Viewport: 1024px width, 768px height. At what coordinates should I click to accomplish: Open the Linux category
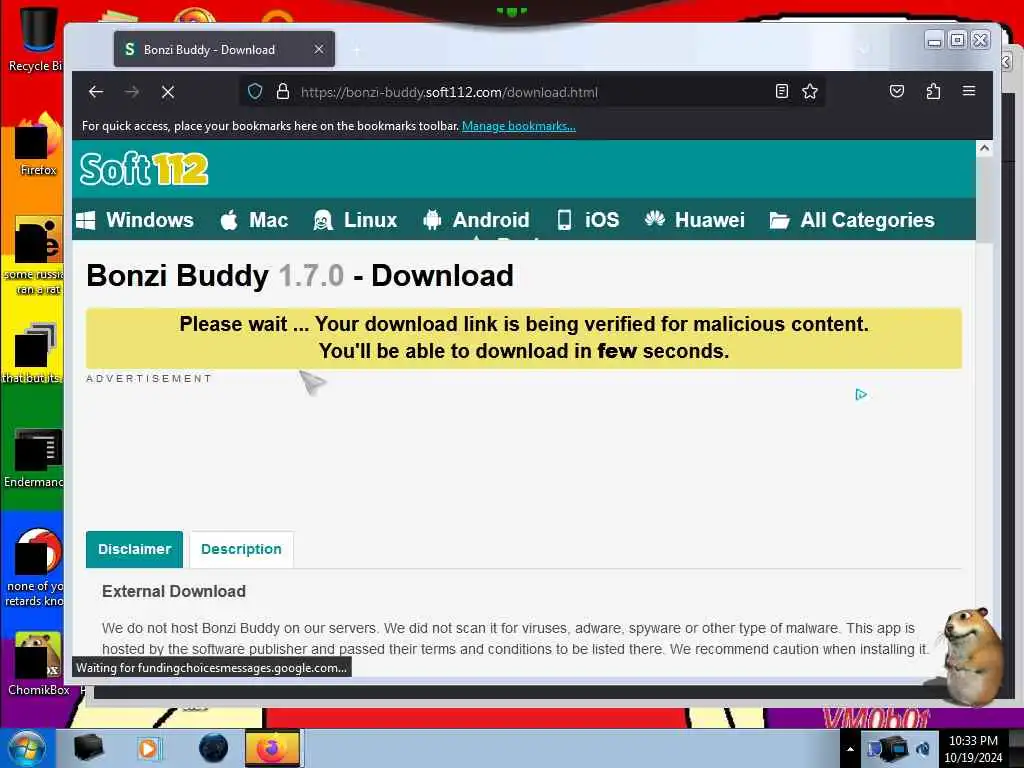(355, 220)
